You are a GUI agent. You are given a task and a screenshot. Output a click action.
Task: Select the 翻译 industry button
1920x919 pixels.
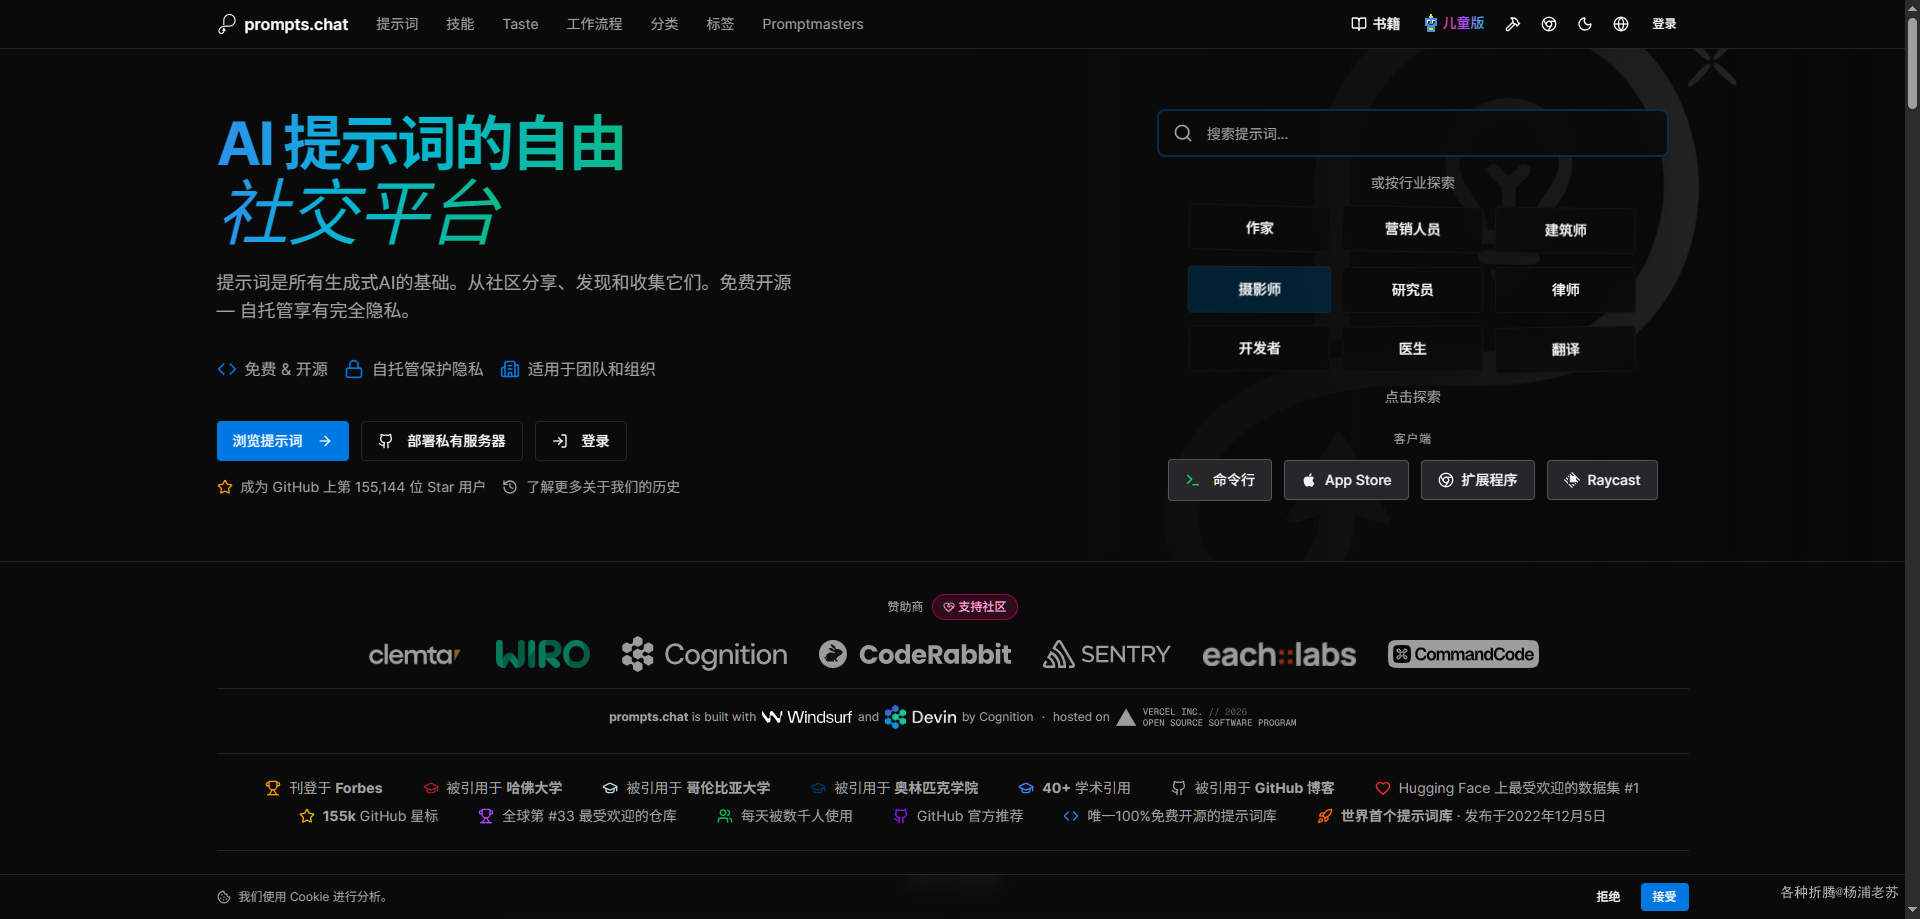(x=1565, y=349)
